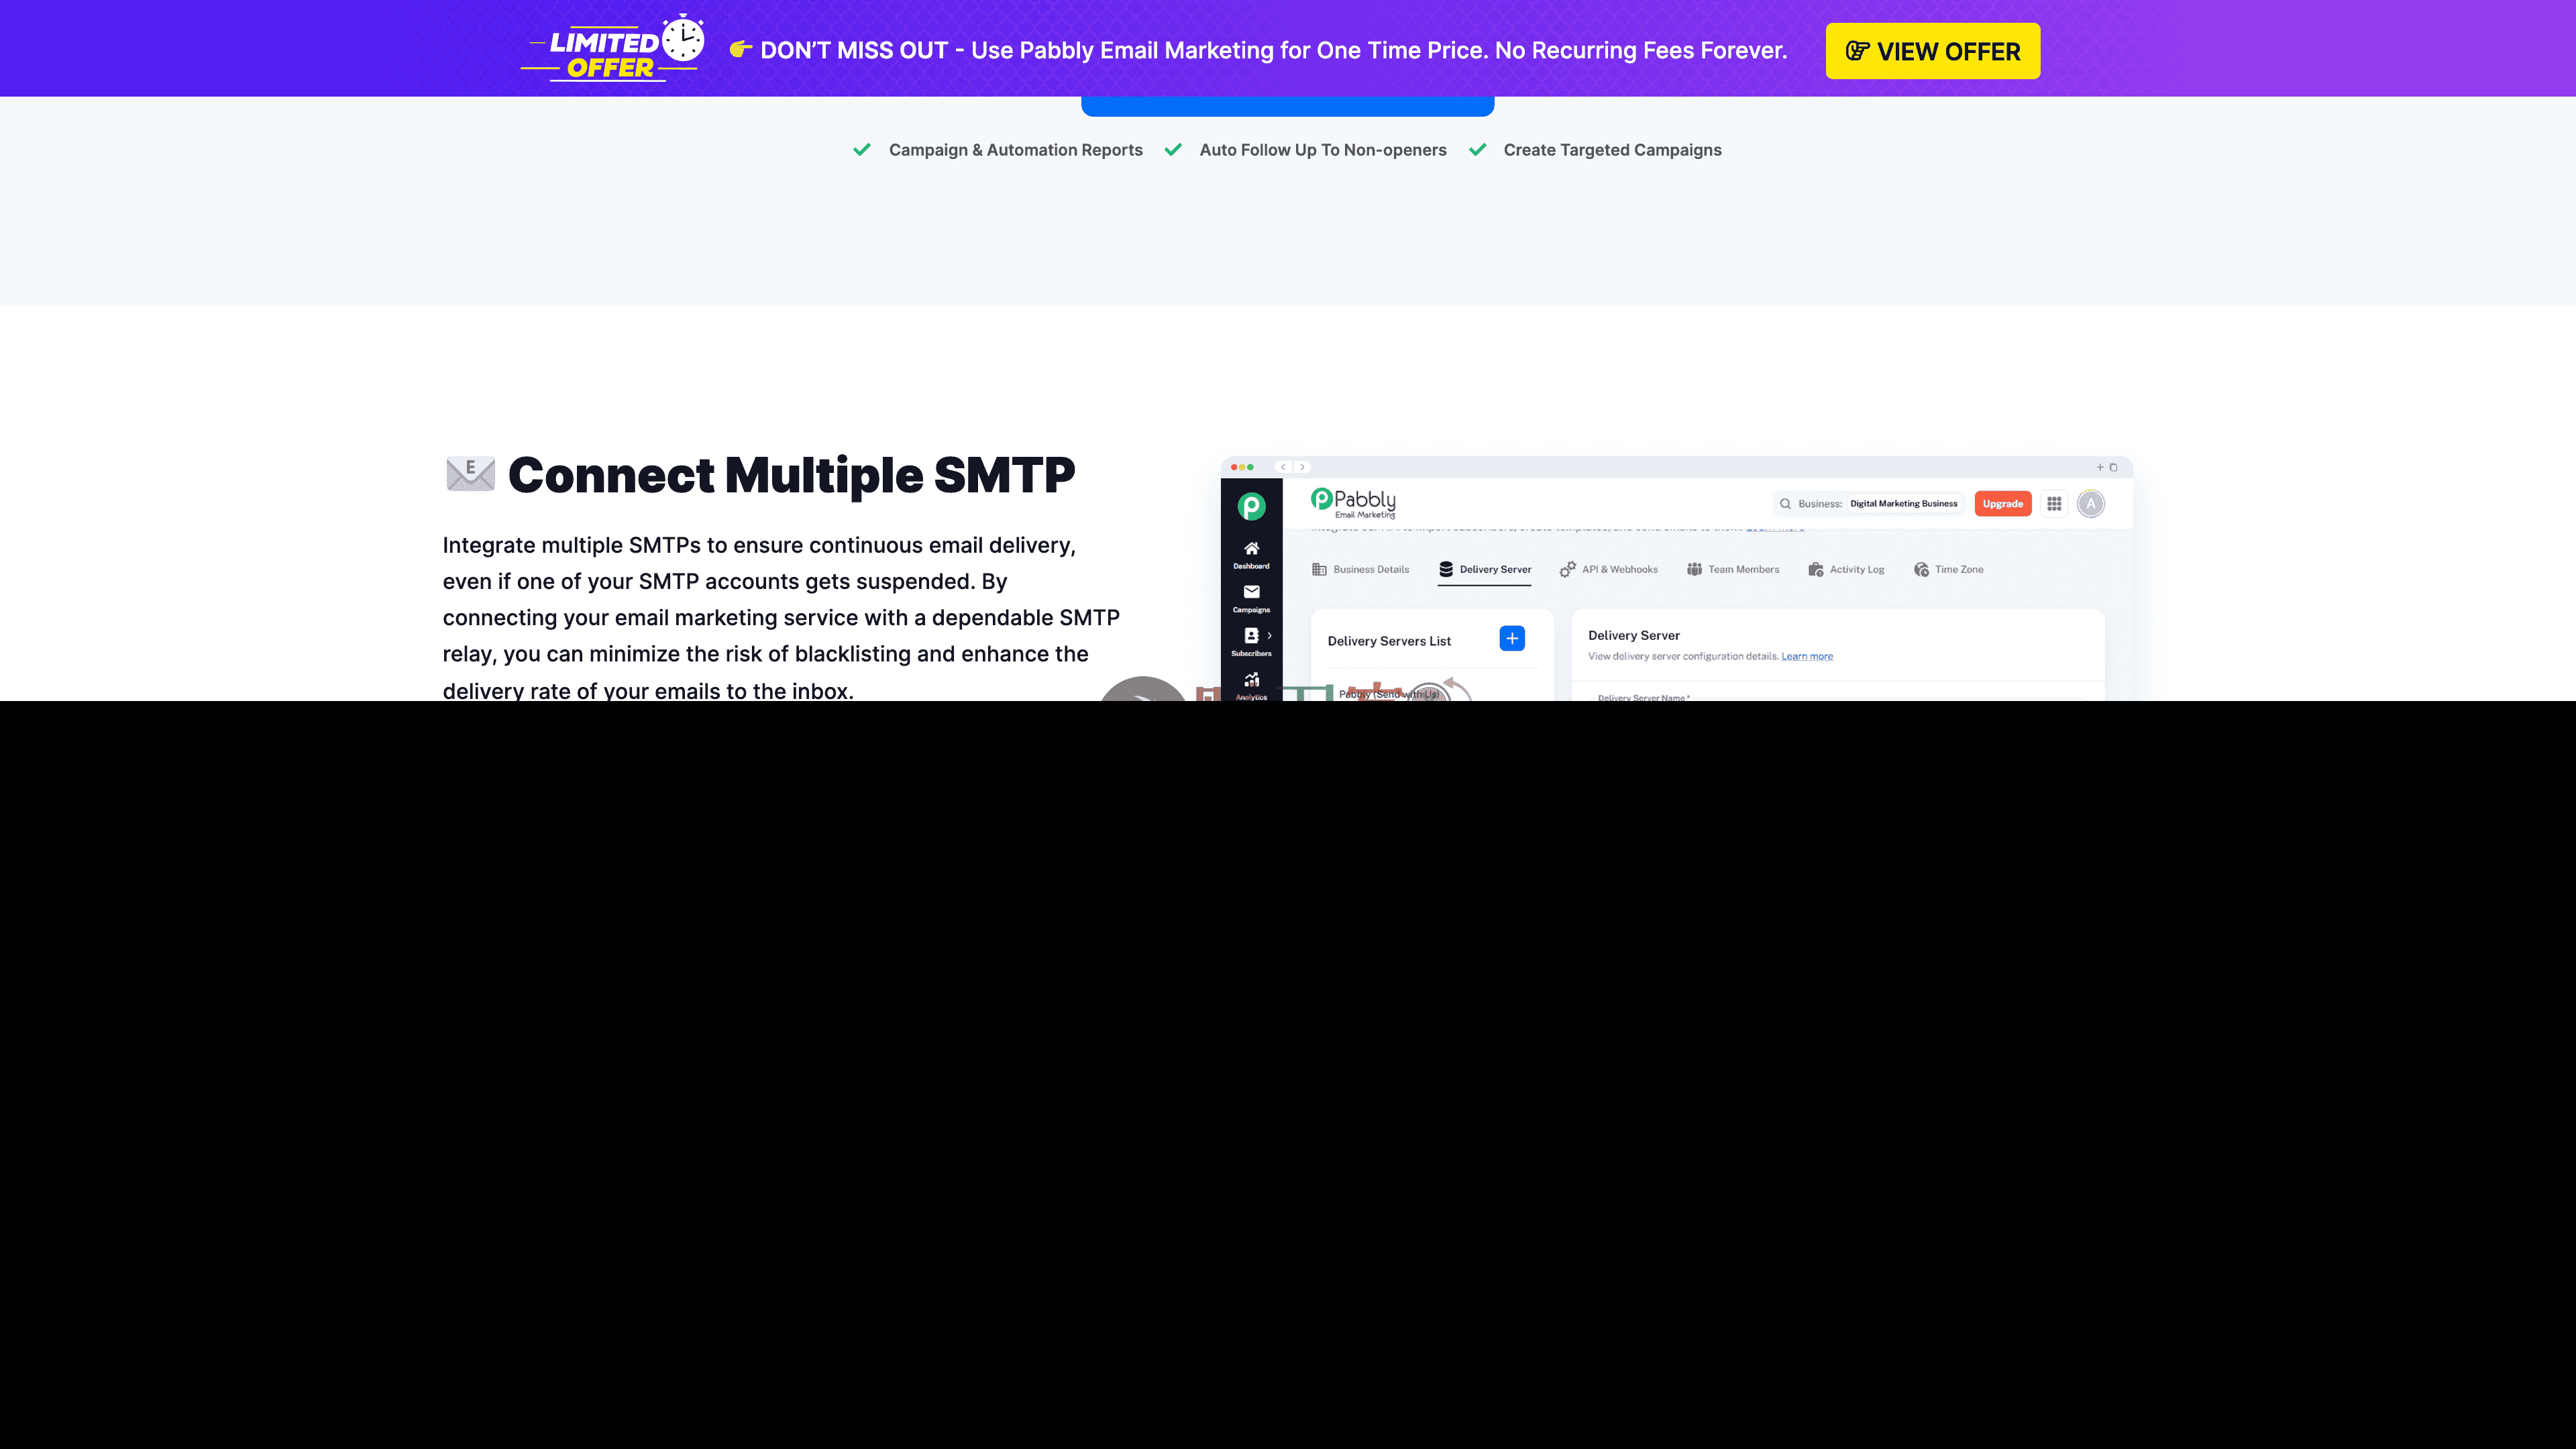Click the 'DON'T MISS OUT' banner message

click(x=1274, y=50)
